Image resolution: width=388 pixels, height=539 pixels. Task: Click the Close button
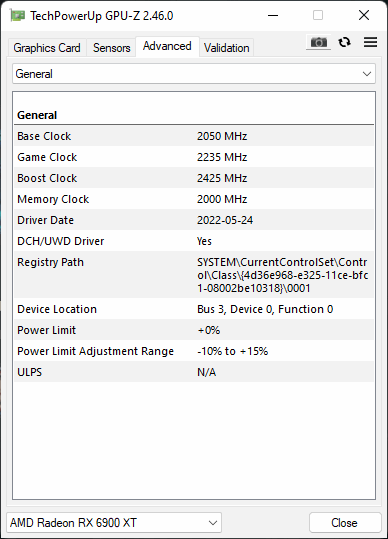click(345, 523)
